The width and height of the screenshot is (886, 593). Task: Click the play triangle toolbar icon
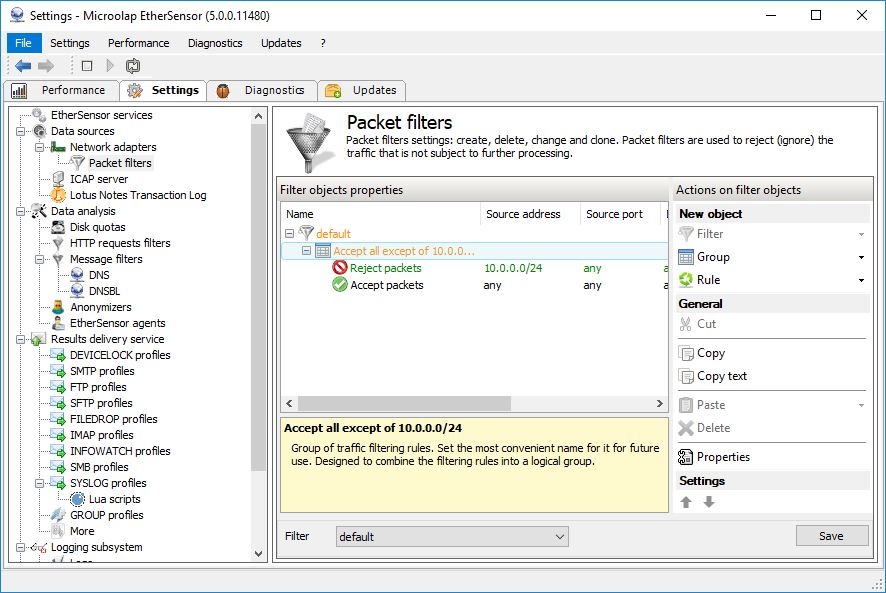click(110, 66)
